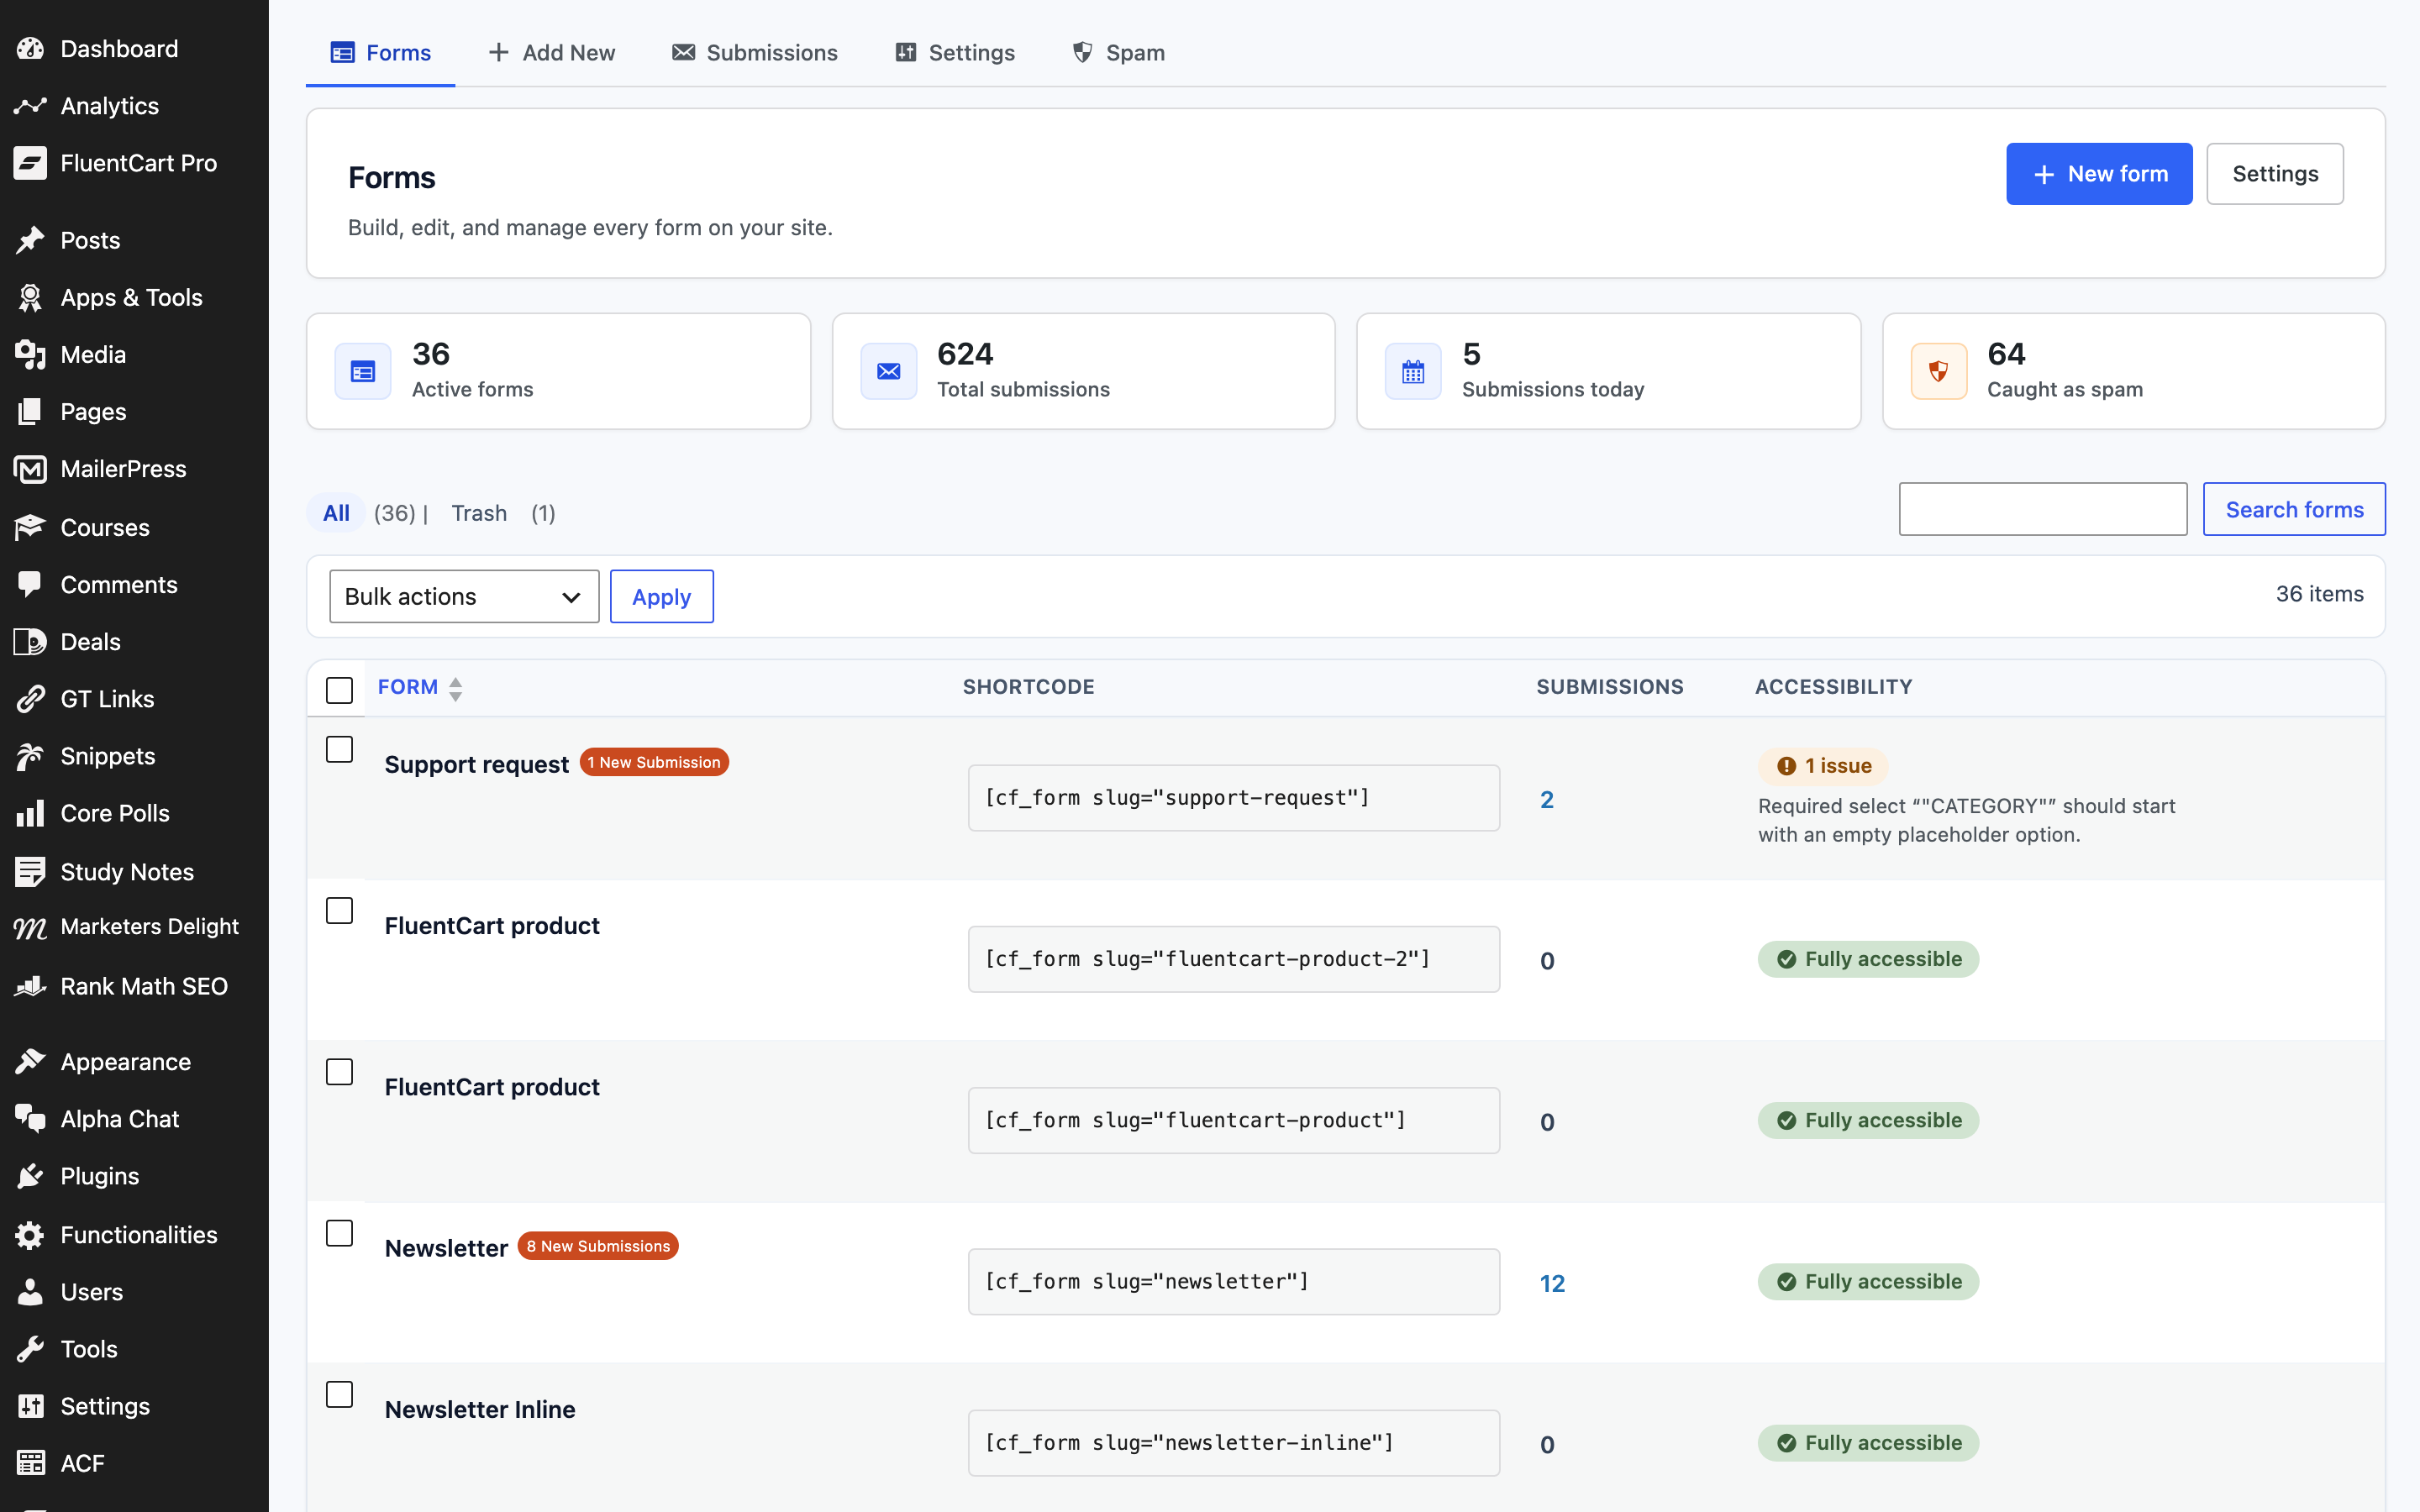Open the Dashboard icon in sidebar
2420x1512 pixels.
30,48
